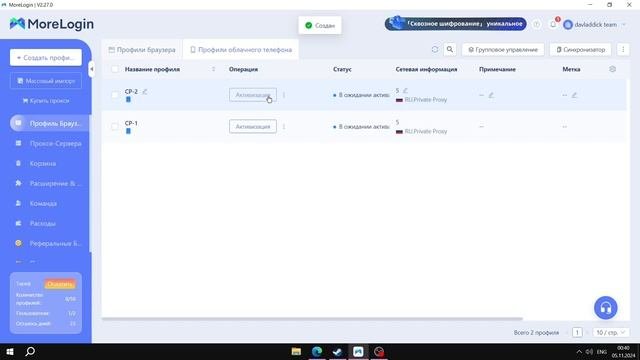Click ENG language indicator
This screenshot has width=640, height=360.
click(602, 351)
